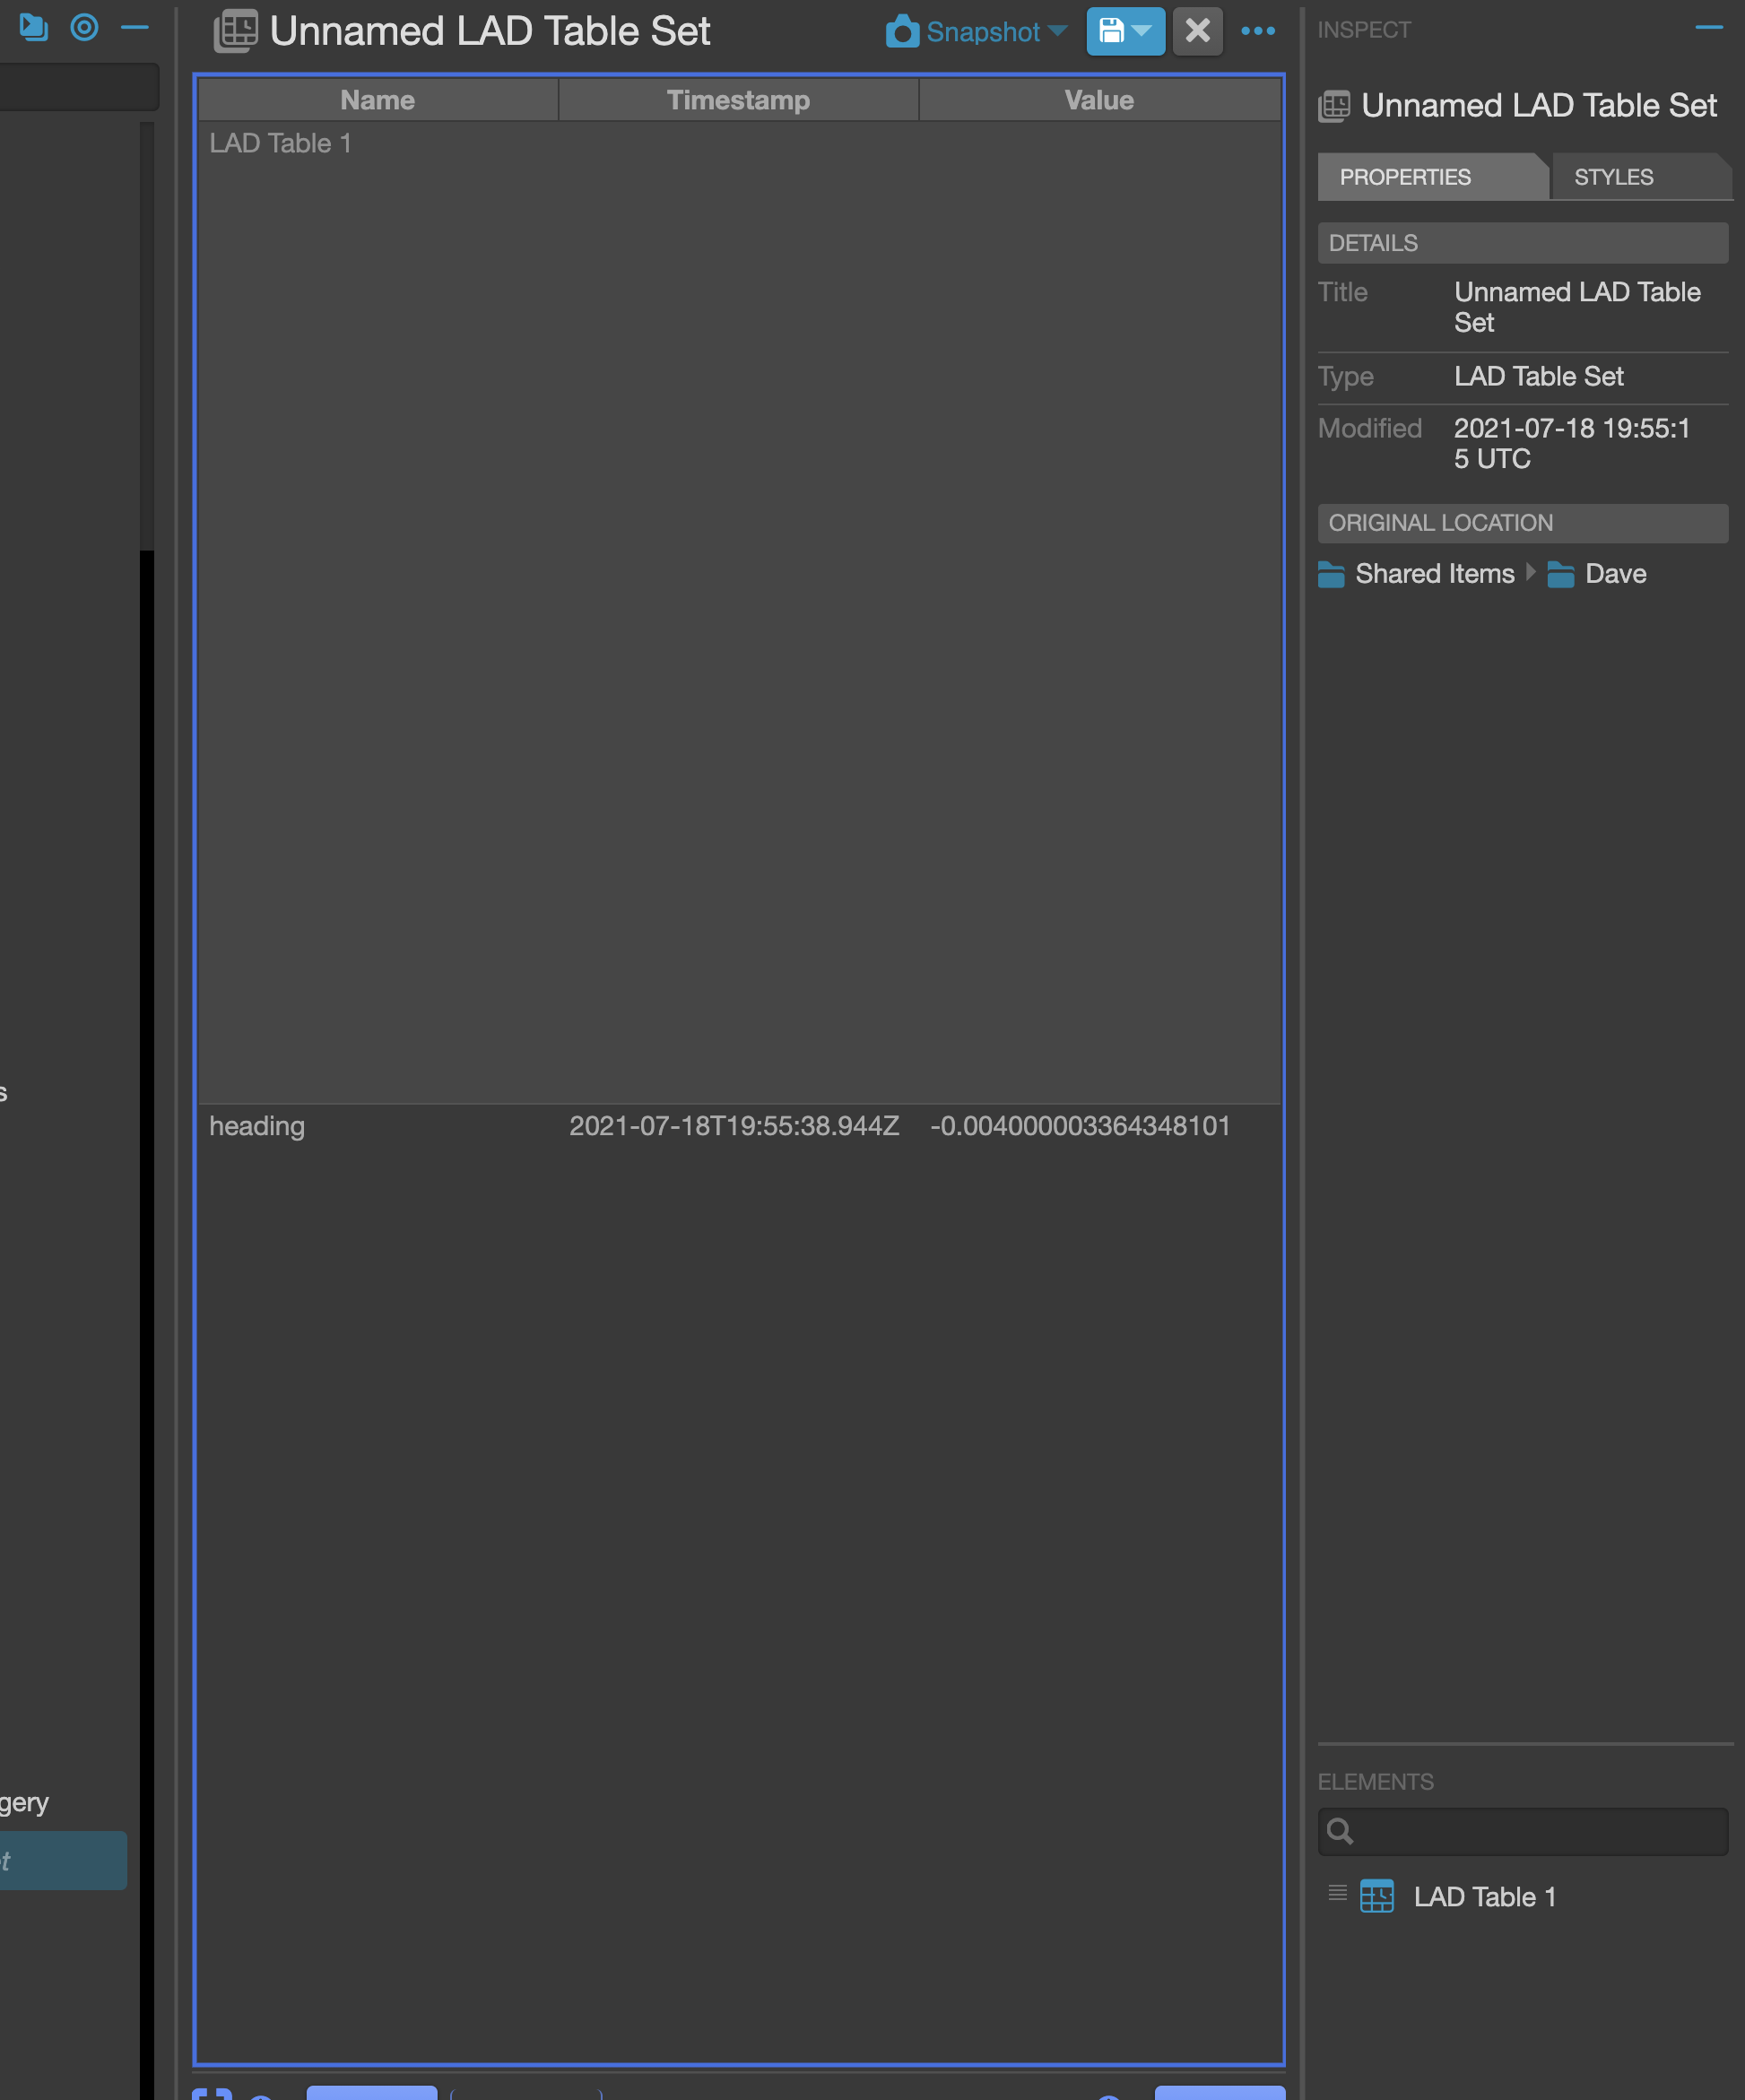Click the blue target focus icon top-left
The image size is (1745, 2100).
tap(85, 28)
